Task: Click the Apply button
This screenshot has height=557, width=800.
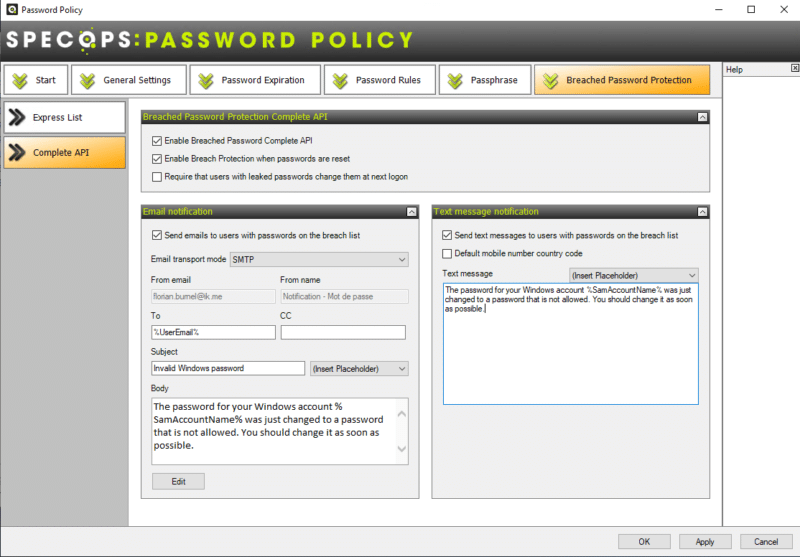Action: [705, 542]
